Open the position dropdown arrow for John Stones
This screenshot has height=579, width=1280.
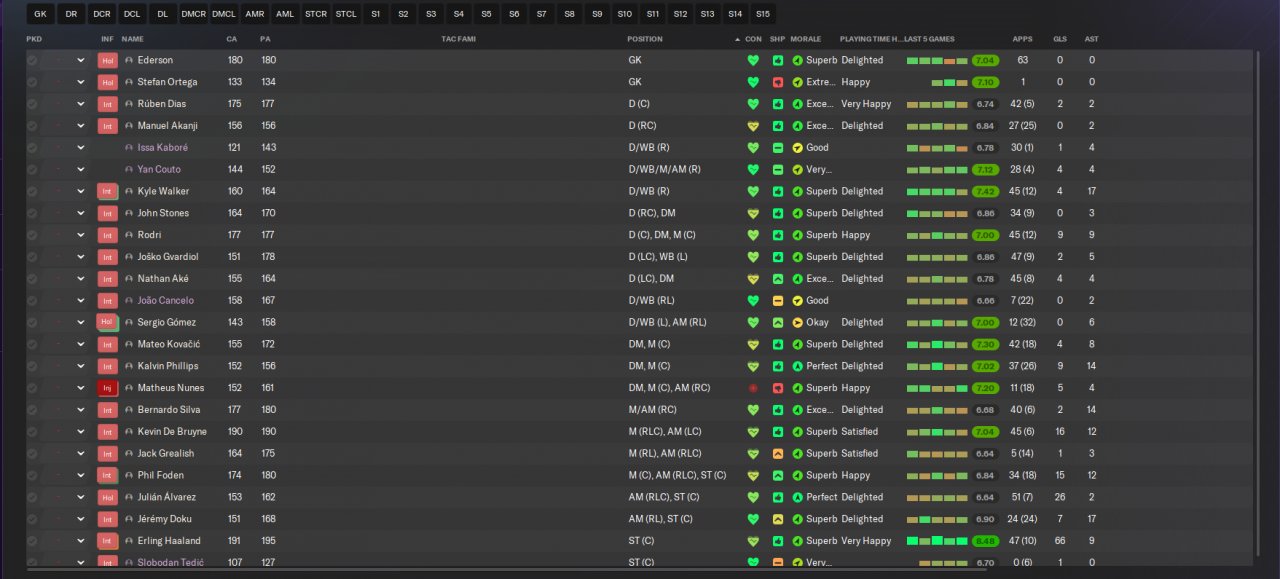[x=81, y=213]
